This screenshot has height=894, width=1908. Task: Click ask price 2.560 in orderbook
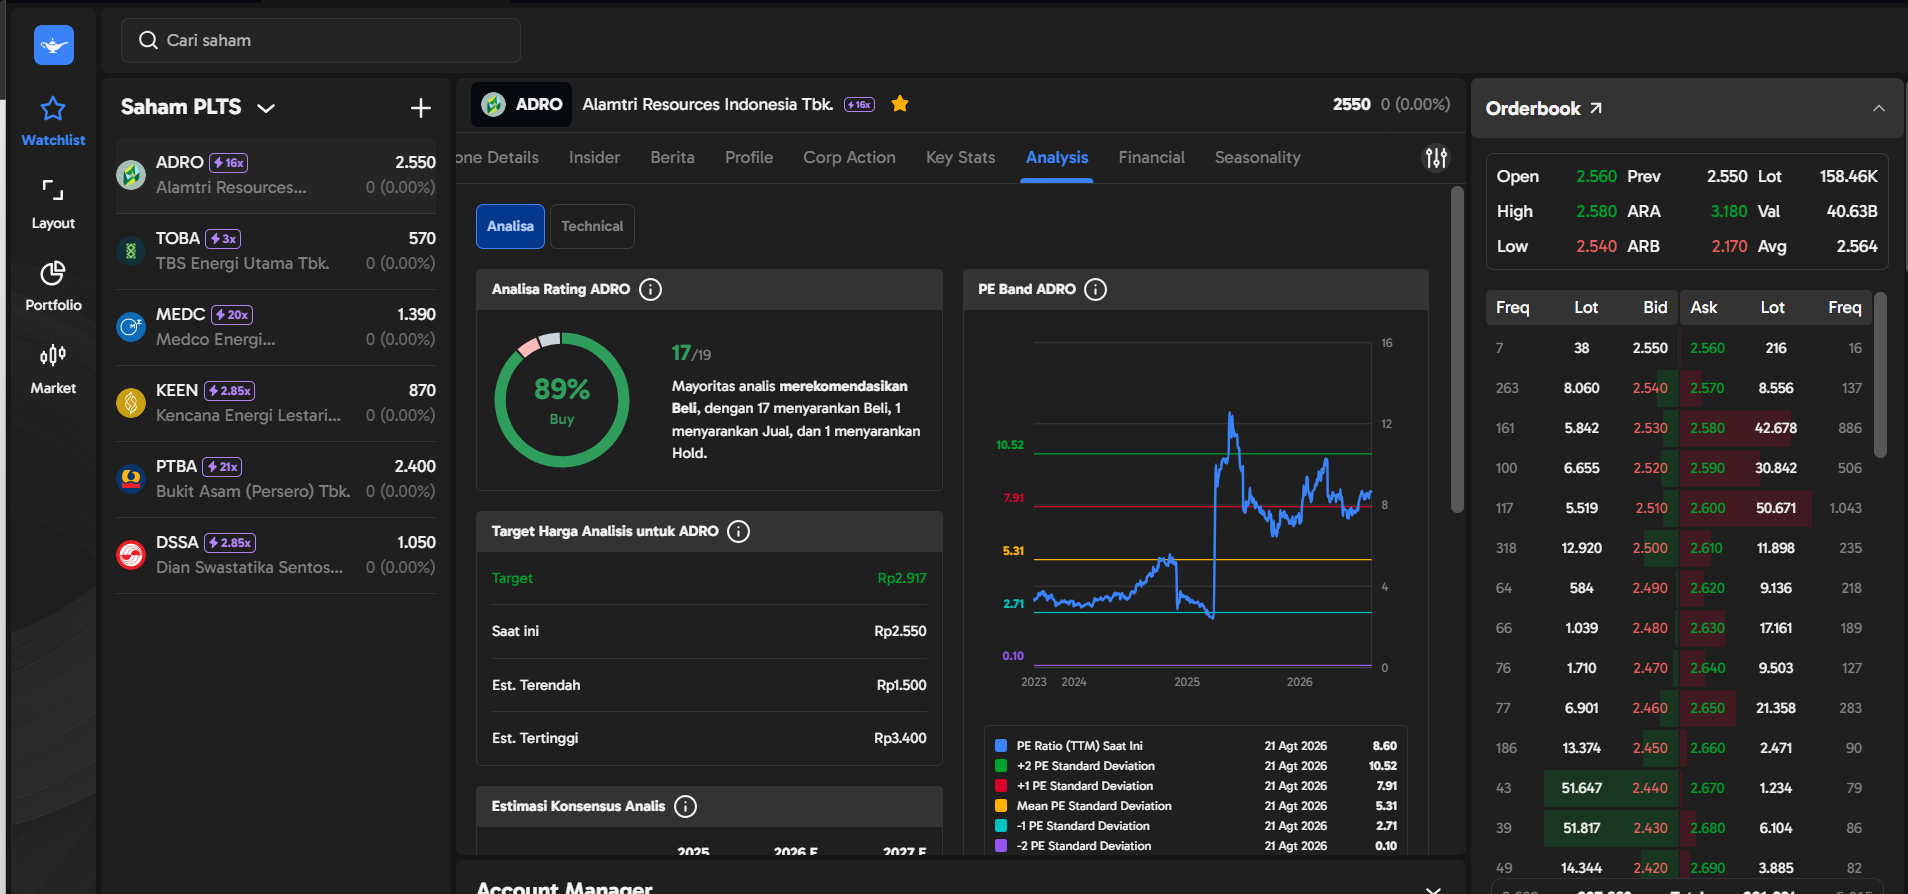[1707, 348]
